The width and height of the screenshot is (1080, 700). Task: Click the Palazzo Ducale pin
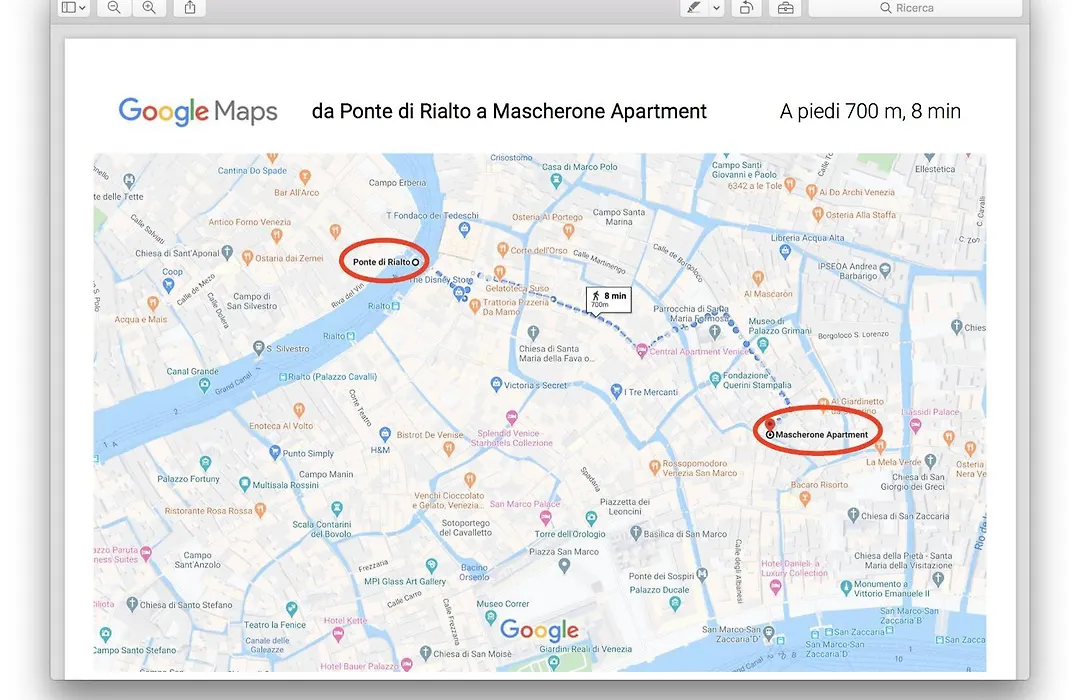click(x=675, y=604)
